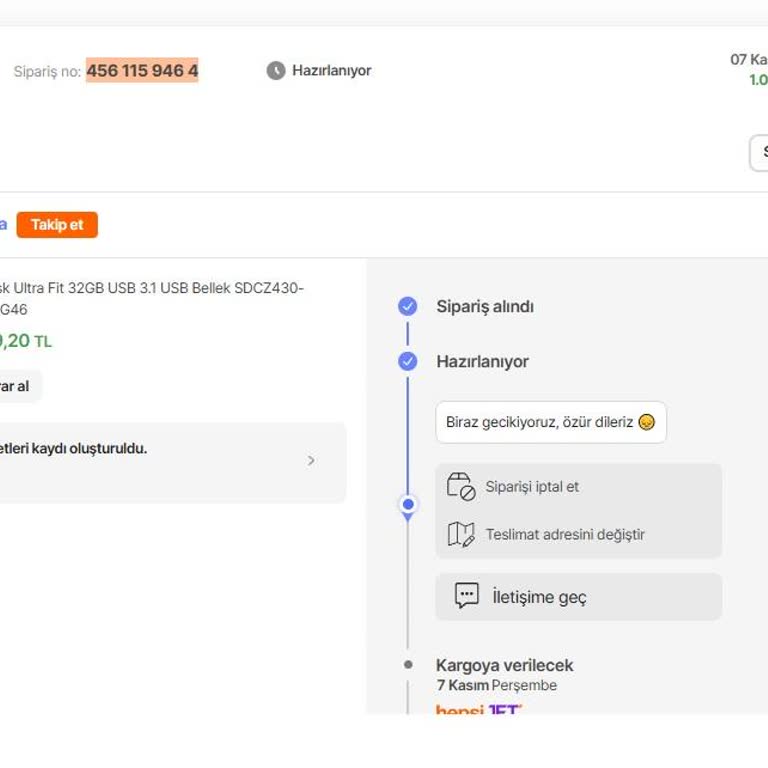Click the orange Takip et button
768x768 pixels.
57,225
